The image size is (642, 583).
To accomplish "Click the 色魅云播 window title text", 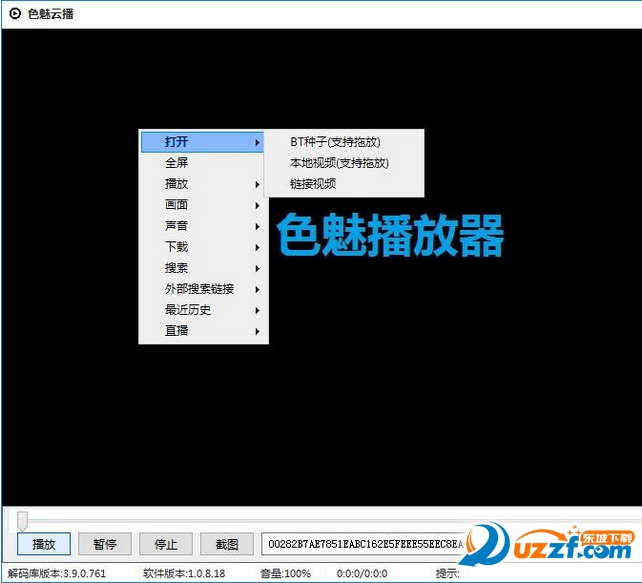I will 50,14.
